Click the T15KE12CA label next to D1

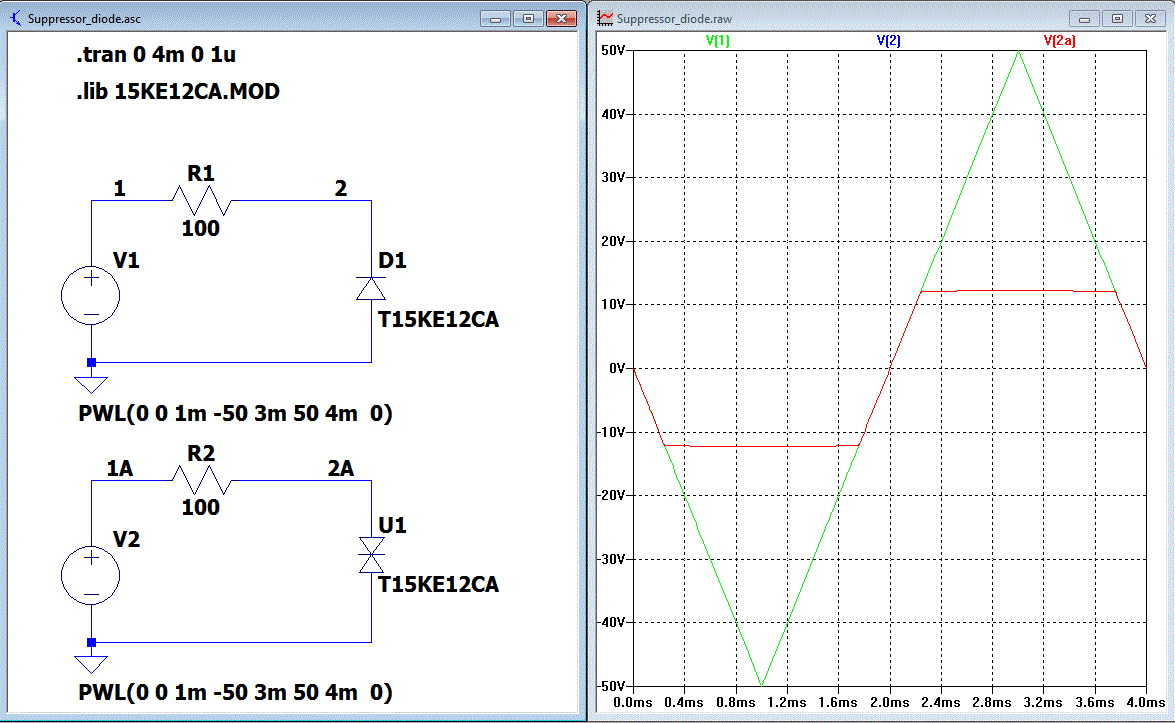coord(438,320)
